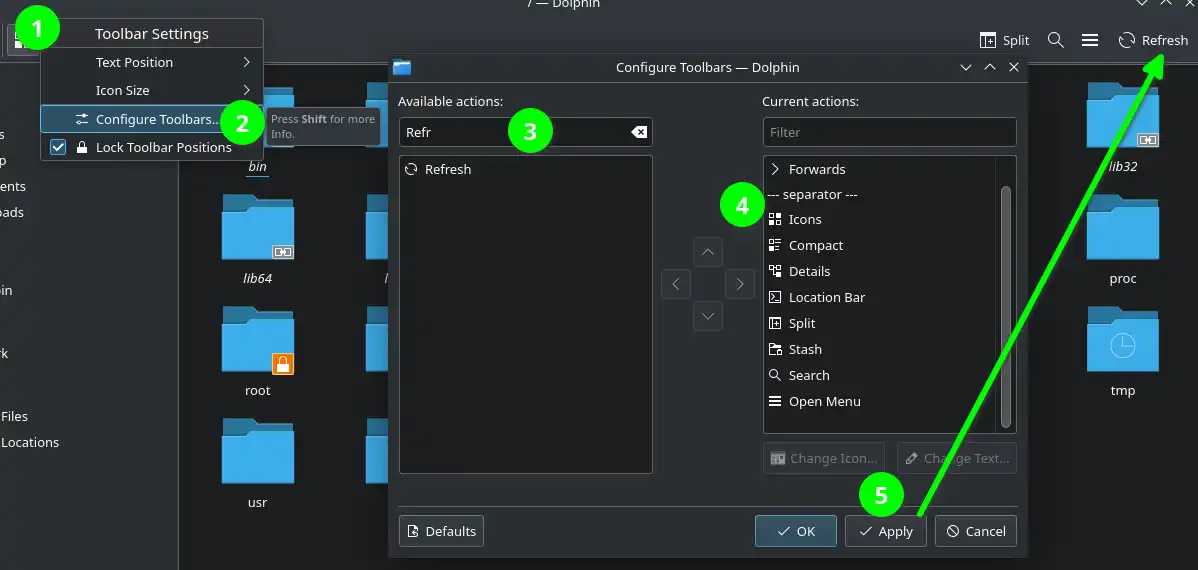The width and height of the screenshot is (1198, 570).
Task: Select Stash action in Current actions
Action: coord(879,350)
